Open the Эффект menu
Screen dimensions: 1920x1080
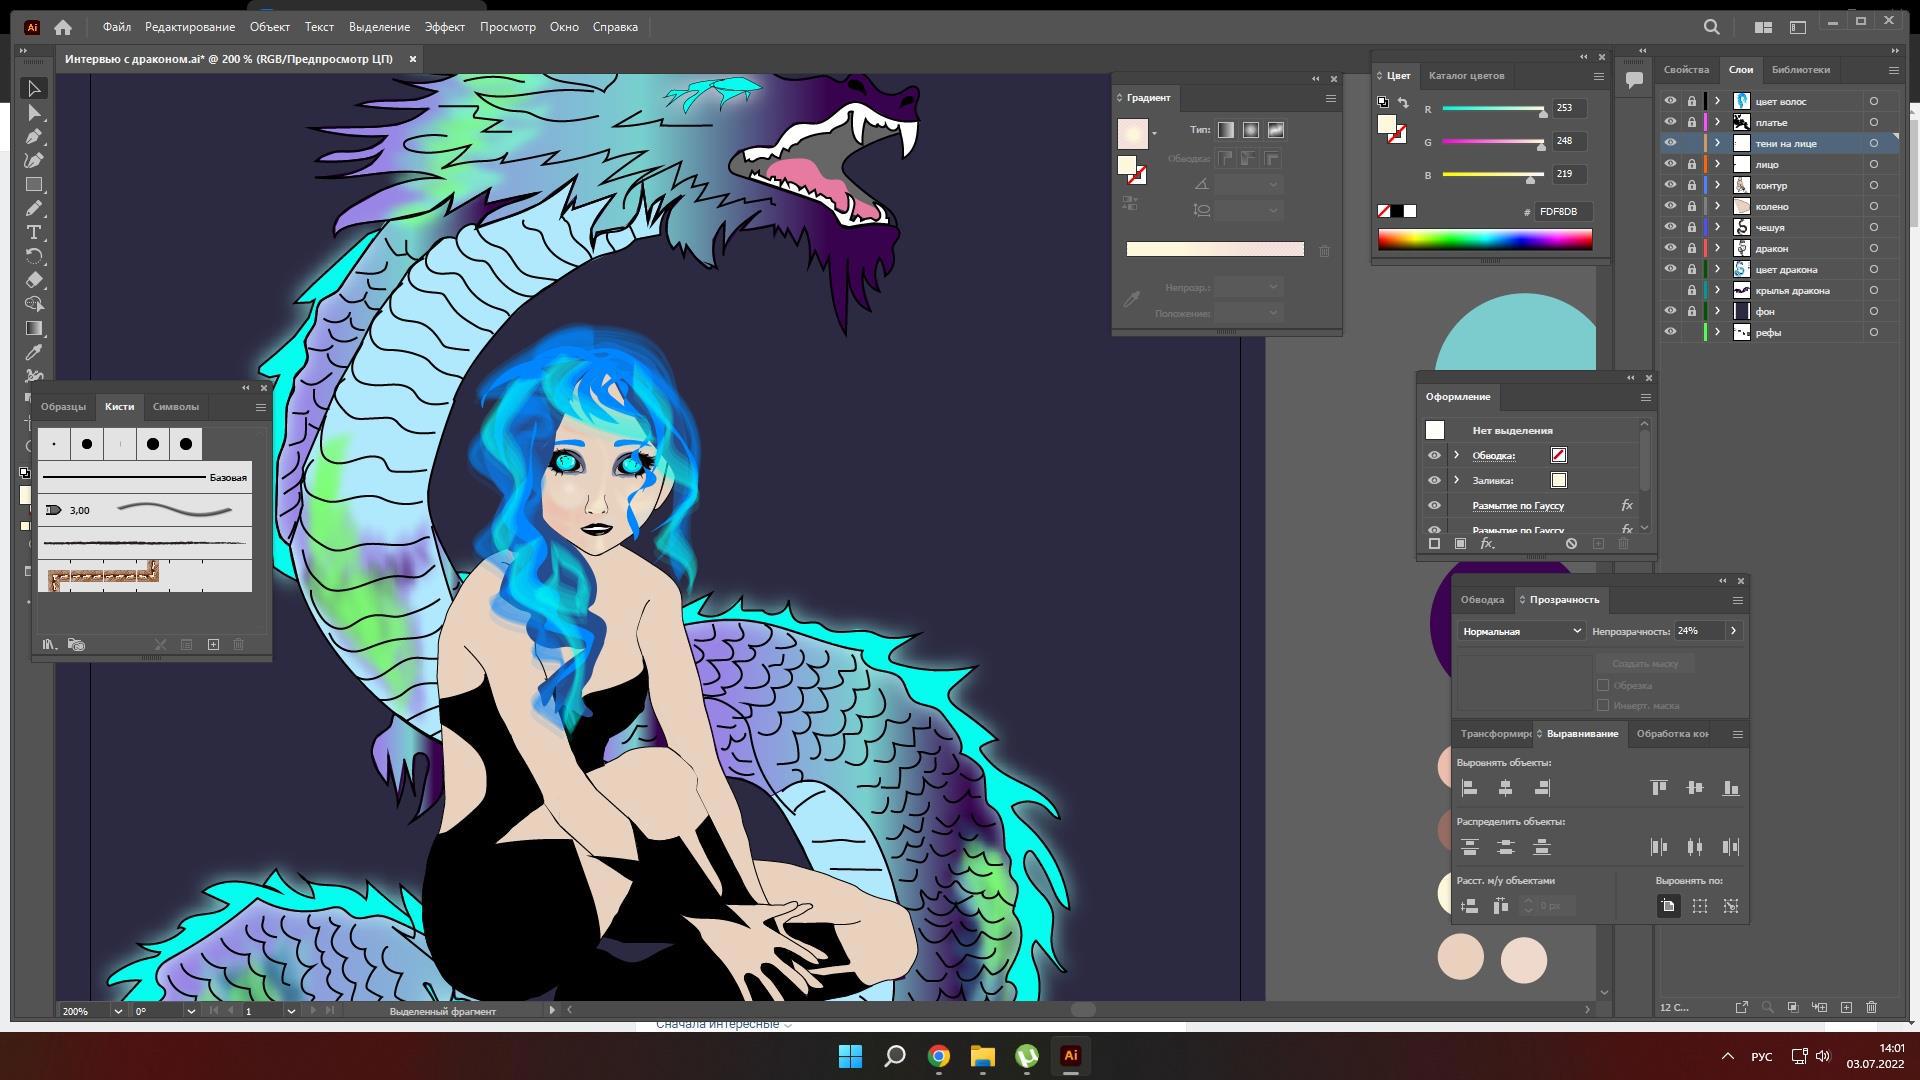pos(444,27)
